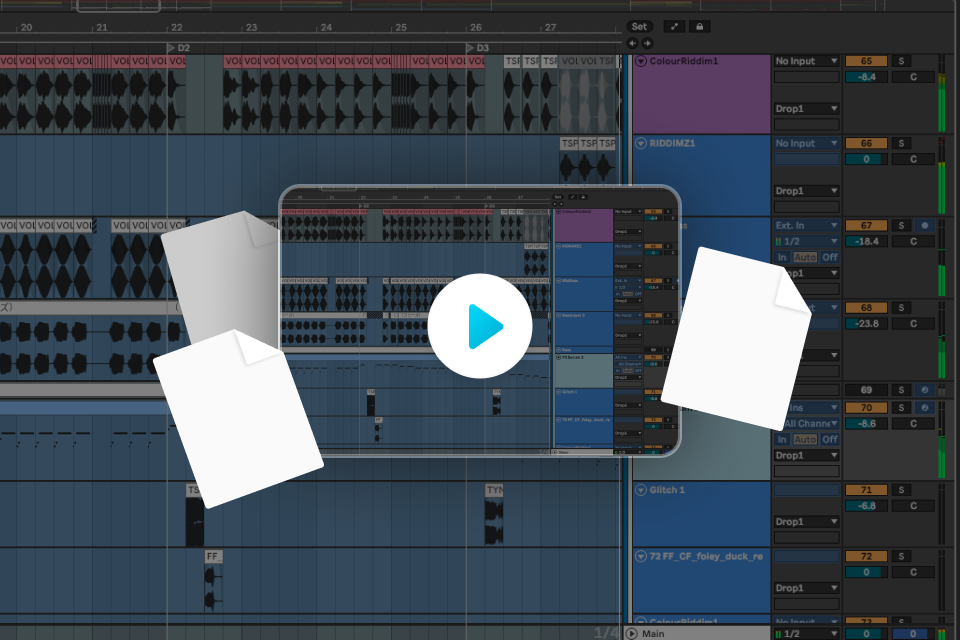Toggle track 68 activator button

866,307
